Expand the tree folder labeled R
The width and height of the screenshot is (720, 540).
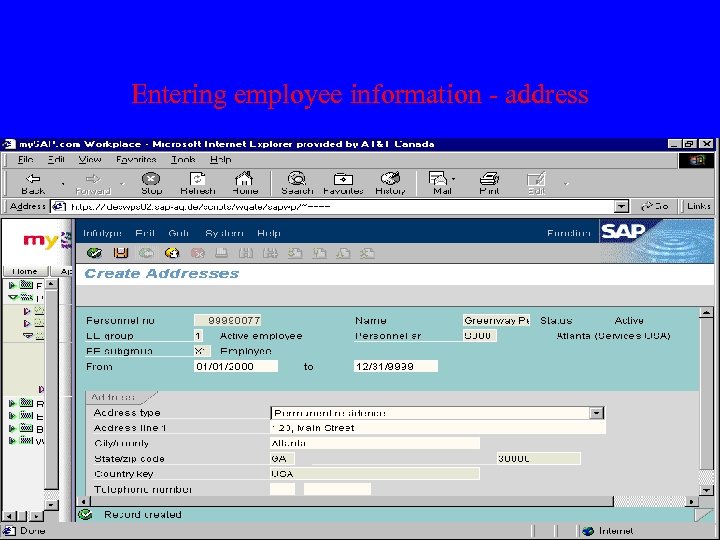(12, 404)
